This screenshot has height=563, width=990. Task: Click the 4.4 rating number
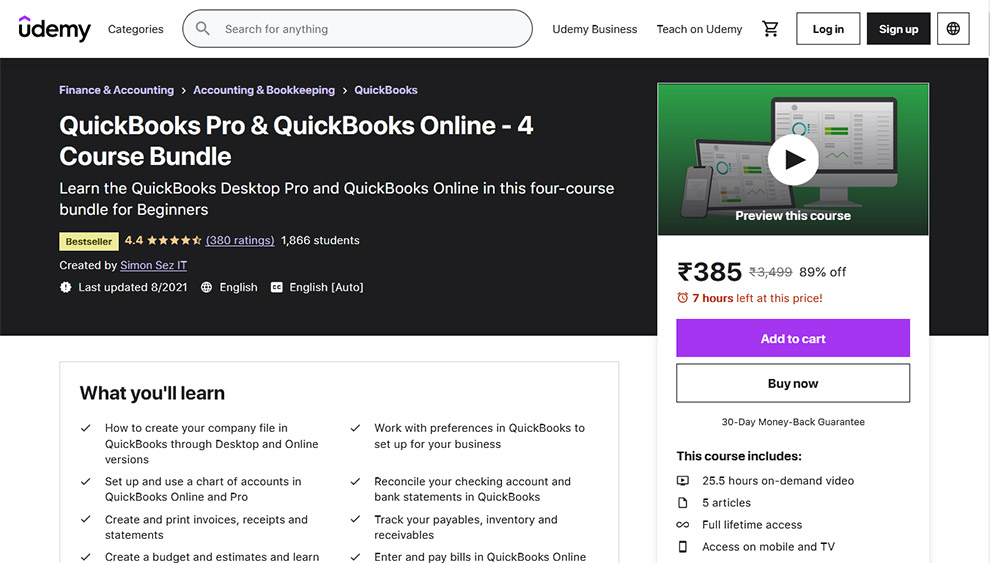(134, 240)
